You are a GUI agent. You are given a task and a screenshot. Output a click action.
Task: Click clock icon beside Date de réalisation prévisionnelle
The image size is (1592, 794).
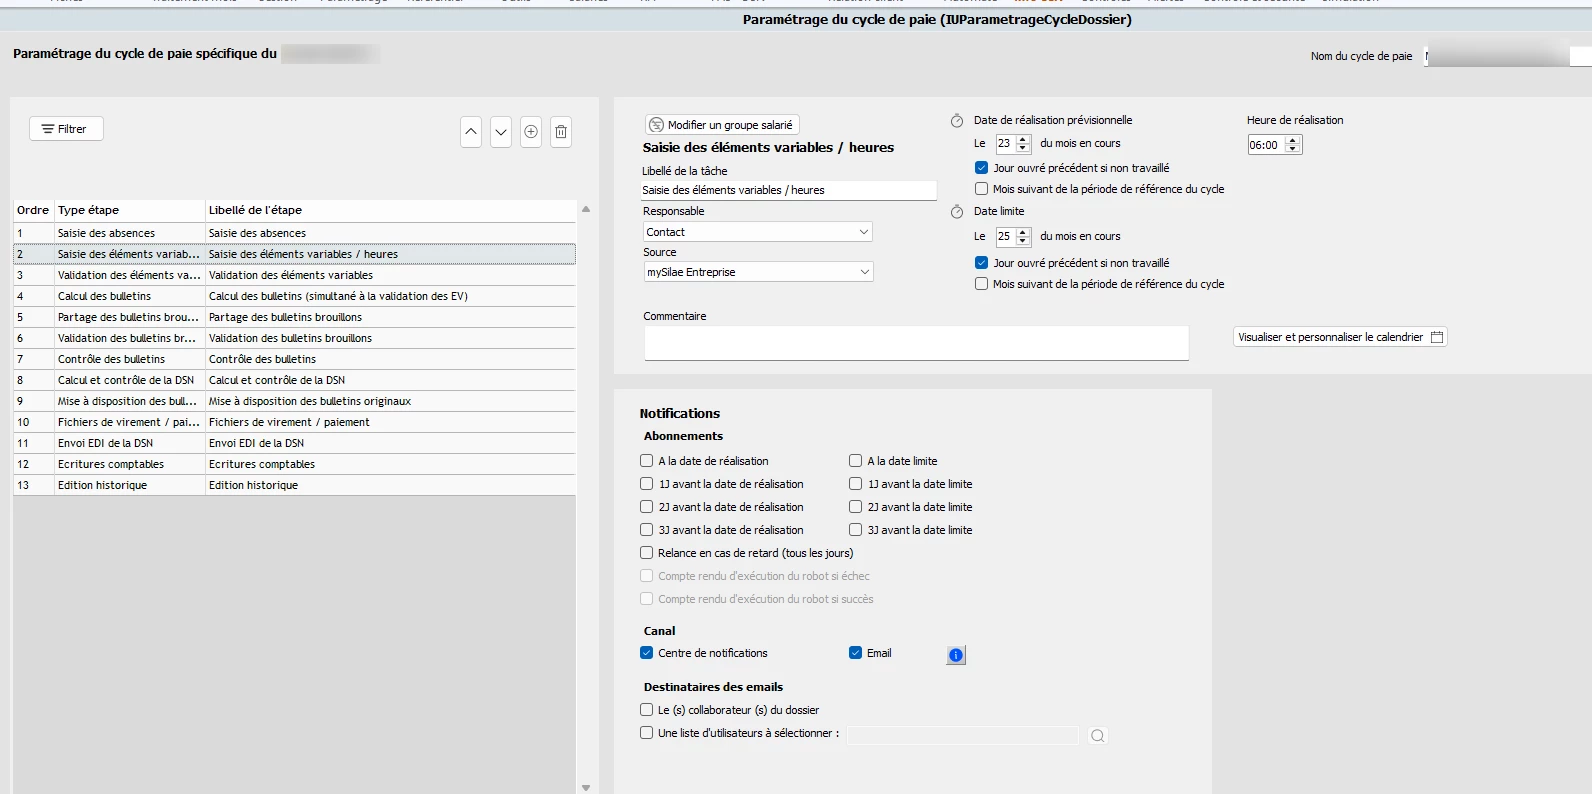[957, 121]
